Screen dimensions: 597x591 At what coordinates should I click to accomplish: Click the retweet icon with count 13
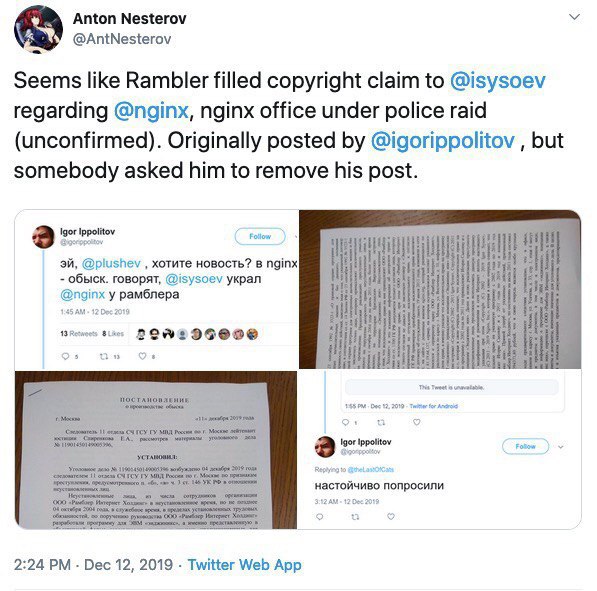[104, 356]
